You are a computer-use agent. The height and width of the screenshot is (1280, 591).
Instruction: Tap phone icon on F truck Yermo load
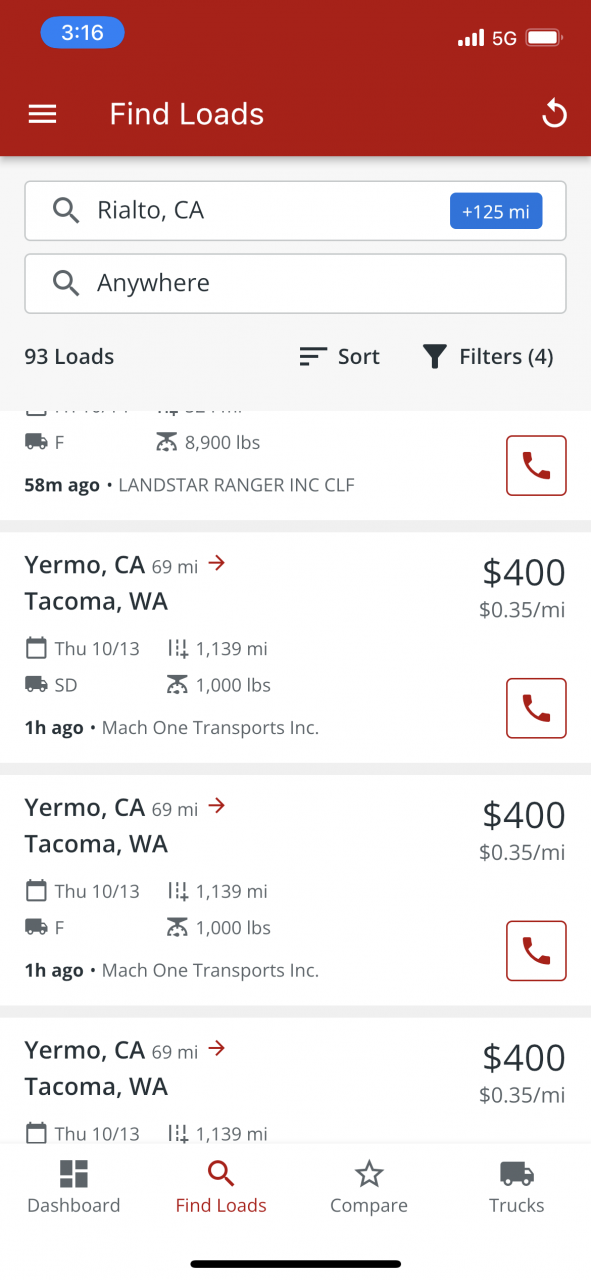536,951
